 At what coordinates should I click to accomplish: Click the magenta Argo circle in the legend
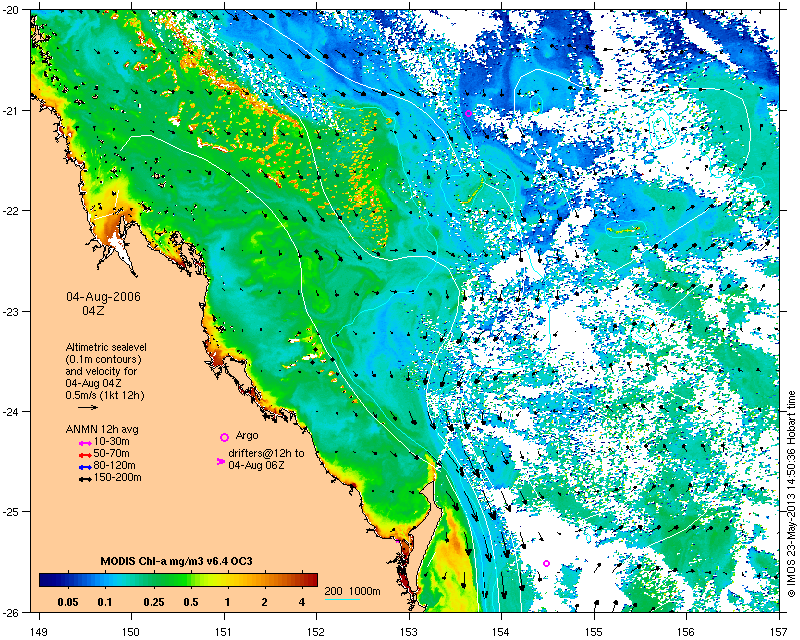tap(224, 437)
